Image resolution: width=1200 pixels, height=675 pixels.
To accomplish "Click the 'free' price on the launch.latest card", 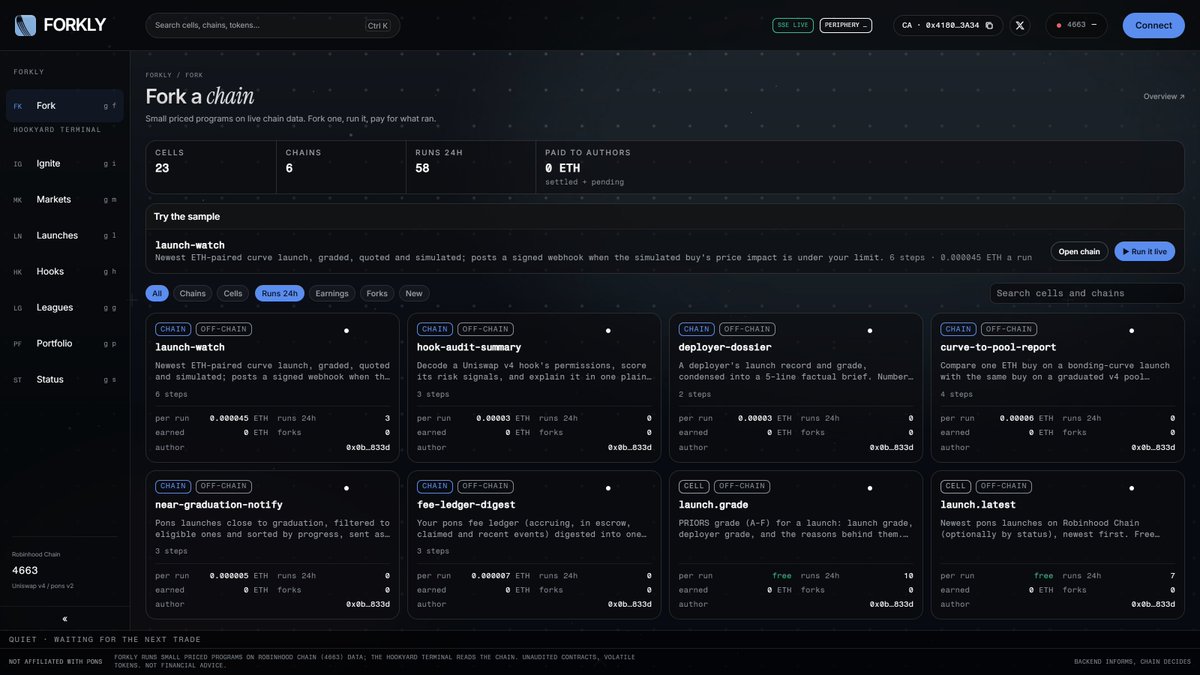I will click(x=1043, y=576).
